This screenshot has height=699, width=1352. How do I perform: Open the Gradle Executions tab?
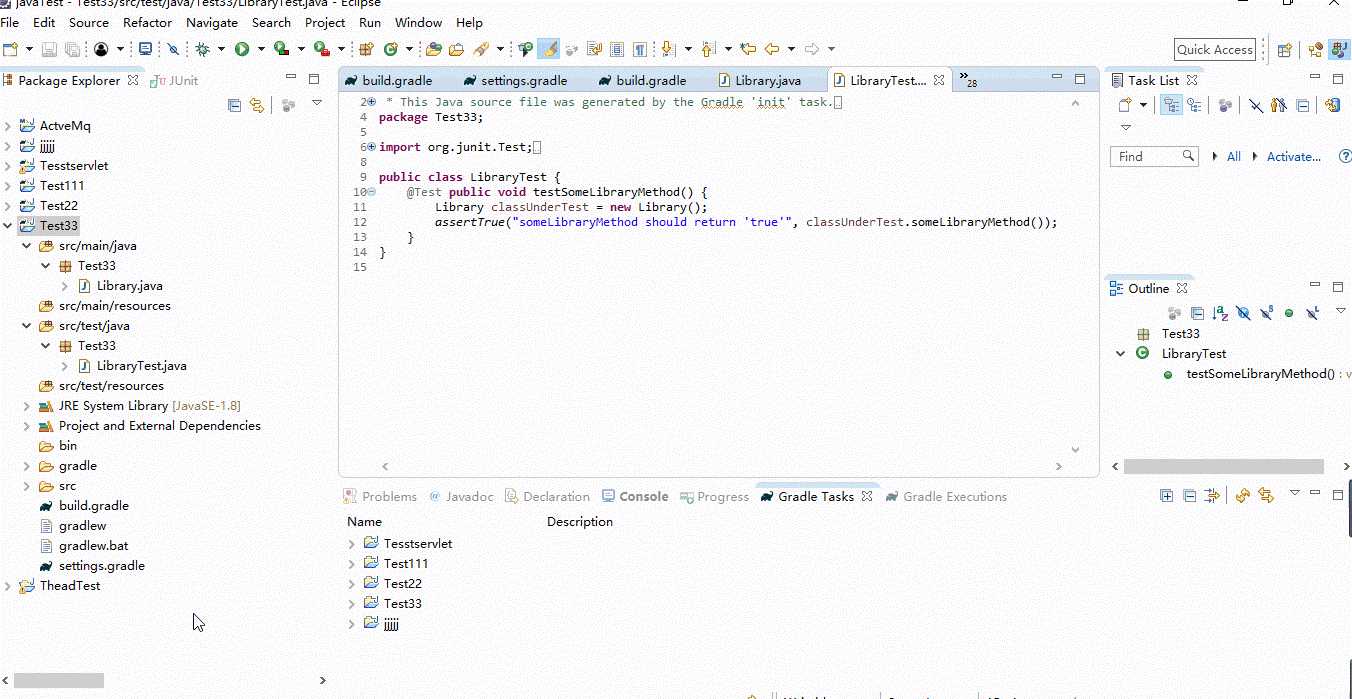[x=946, y=496]
